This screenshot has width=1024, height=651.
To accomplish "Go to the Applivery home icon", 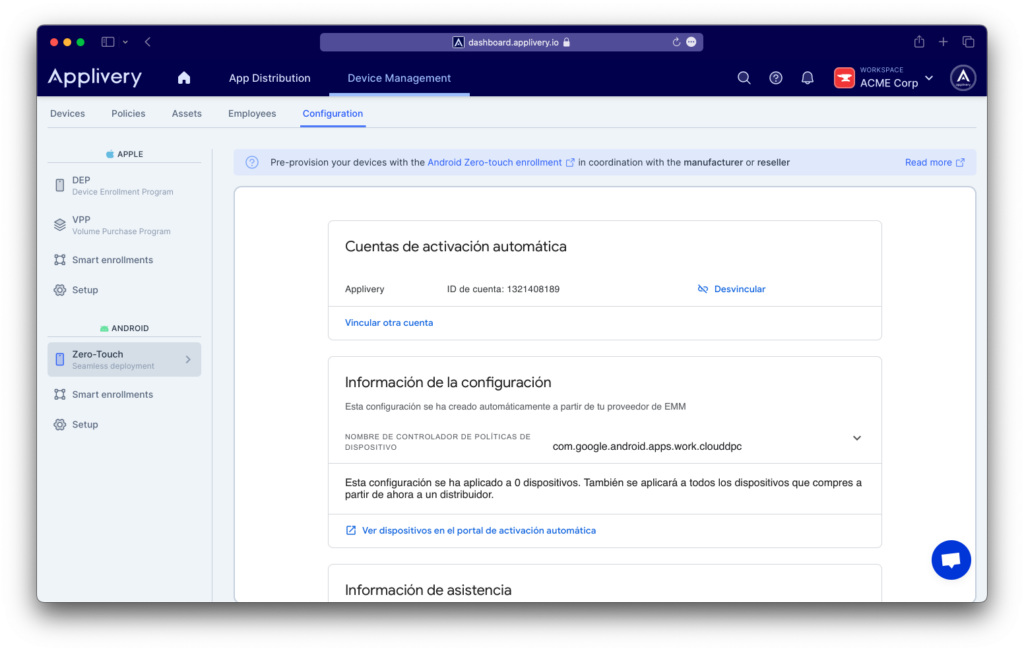I will point(184,78).
